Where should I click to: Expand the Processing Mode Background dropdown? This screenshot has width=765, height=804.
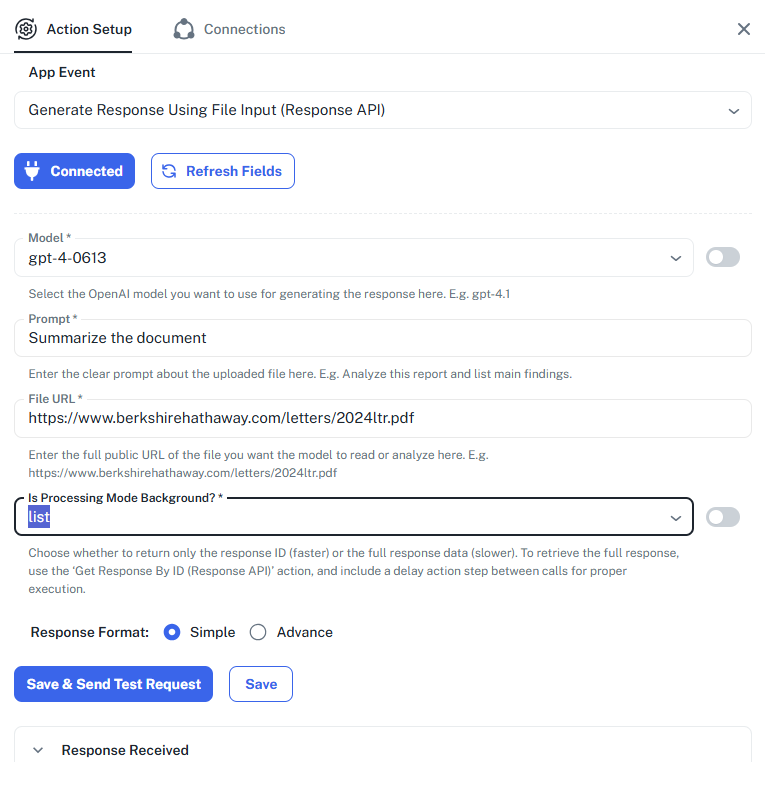675,517
